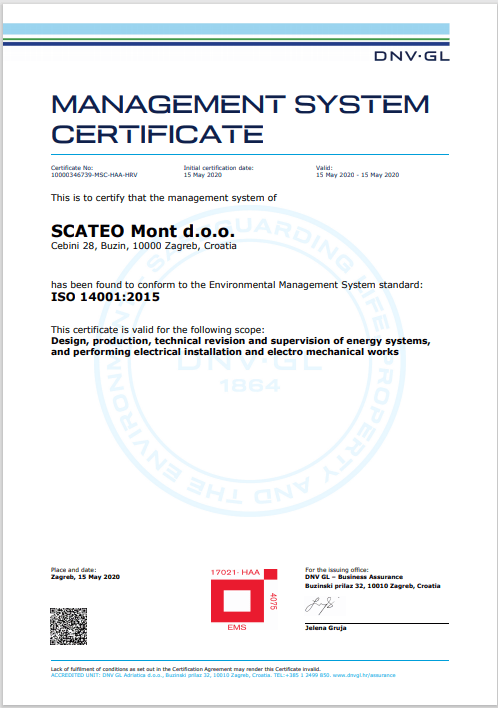Select 'Zagreb, 15 May 2020' text
This screenshot has height=708, width=498.
coord(85,577)
